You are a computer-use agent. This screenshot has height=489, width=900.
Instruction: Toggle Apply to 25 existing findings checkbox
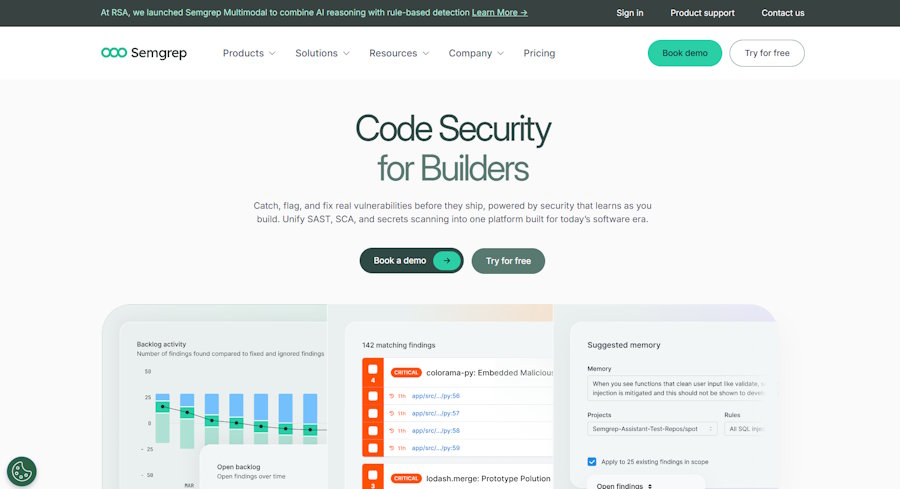592,461
